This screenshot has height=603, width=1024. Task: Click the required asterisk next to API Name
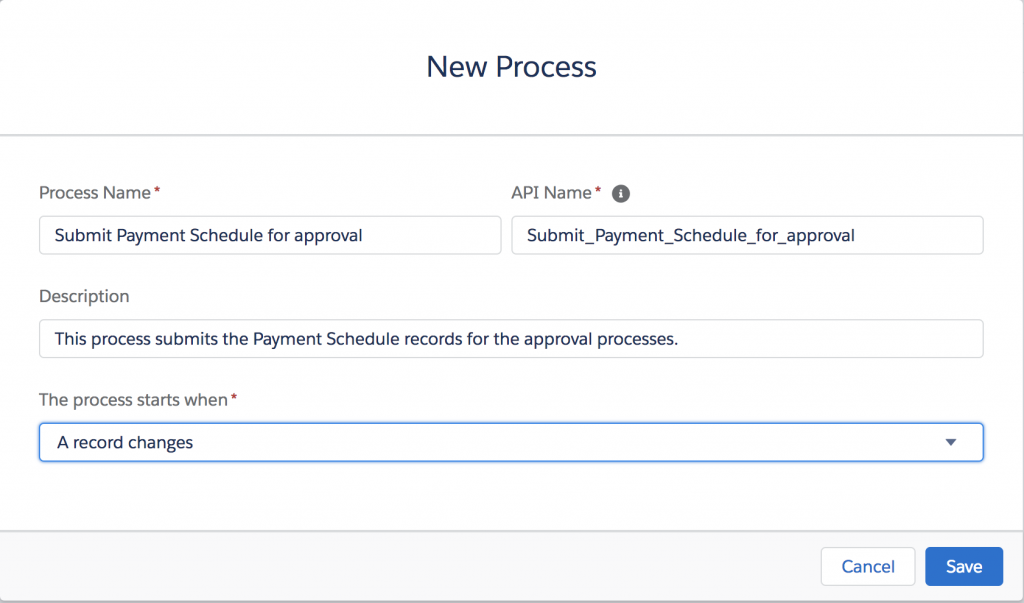tap(597, 189)
